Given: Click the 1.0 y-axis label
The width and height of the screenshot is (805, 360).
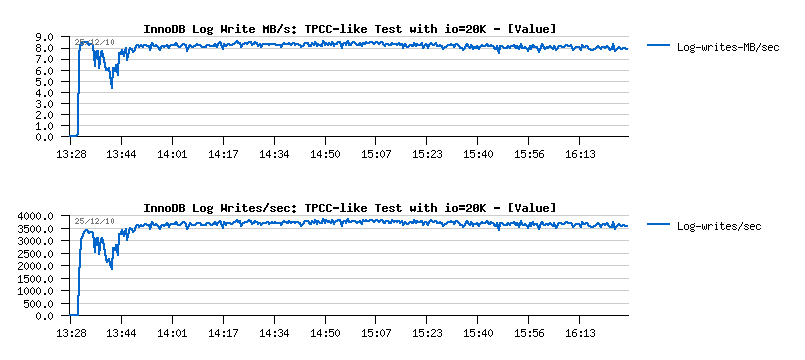Looking at the screenshot, I should pos(45,126).
